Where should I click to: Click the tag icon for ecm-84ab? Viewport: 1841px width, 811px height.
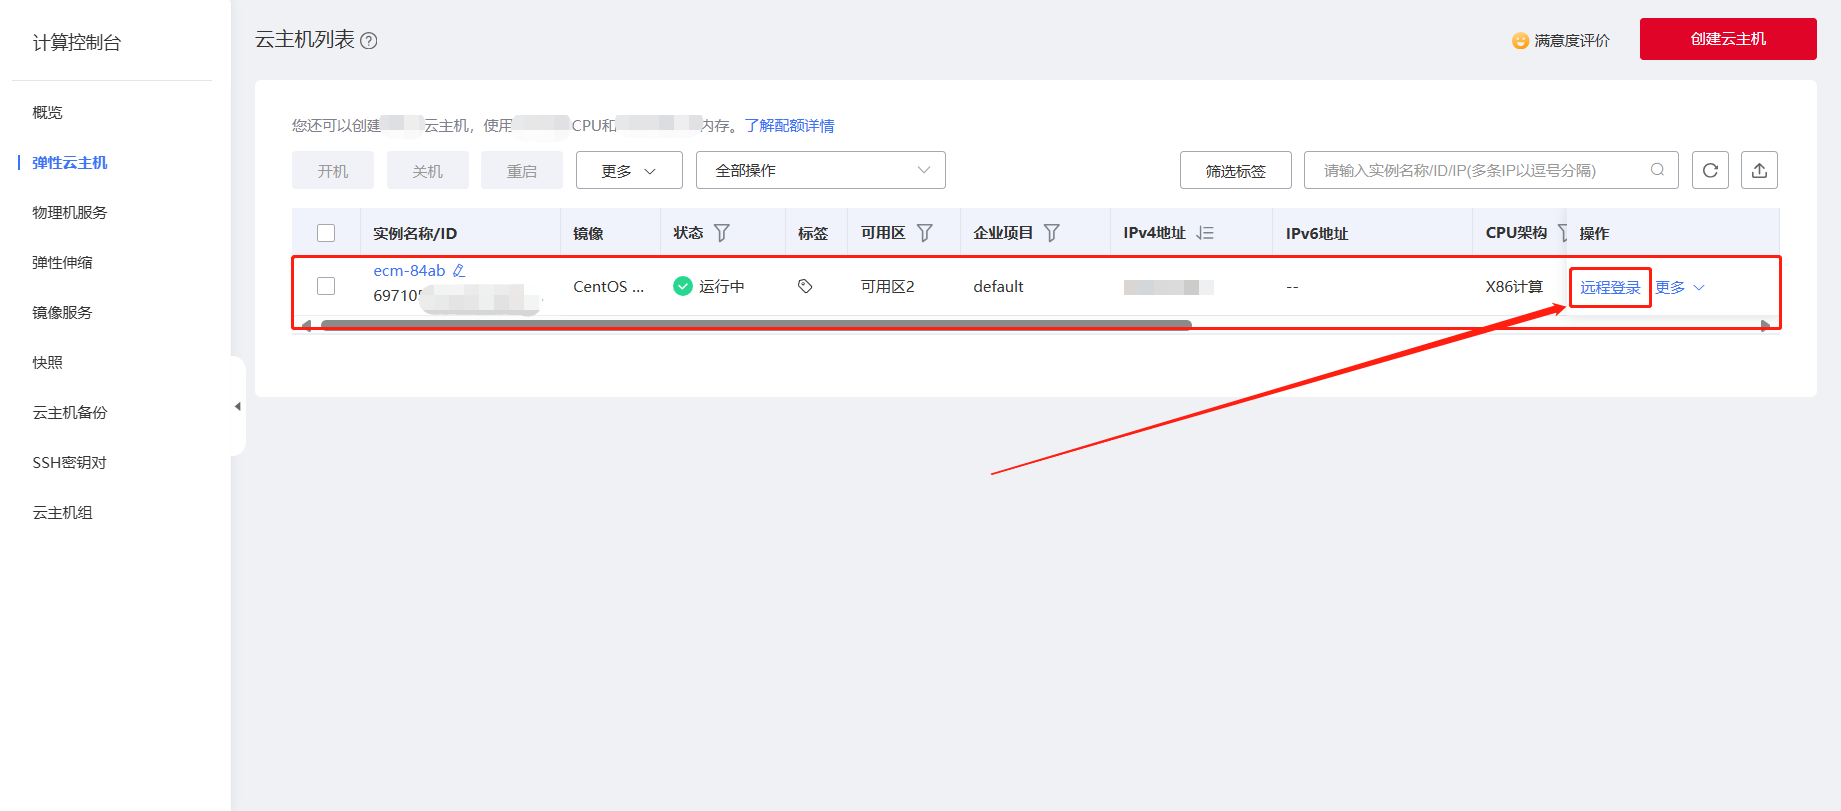coord(805,286)
